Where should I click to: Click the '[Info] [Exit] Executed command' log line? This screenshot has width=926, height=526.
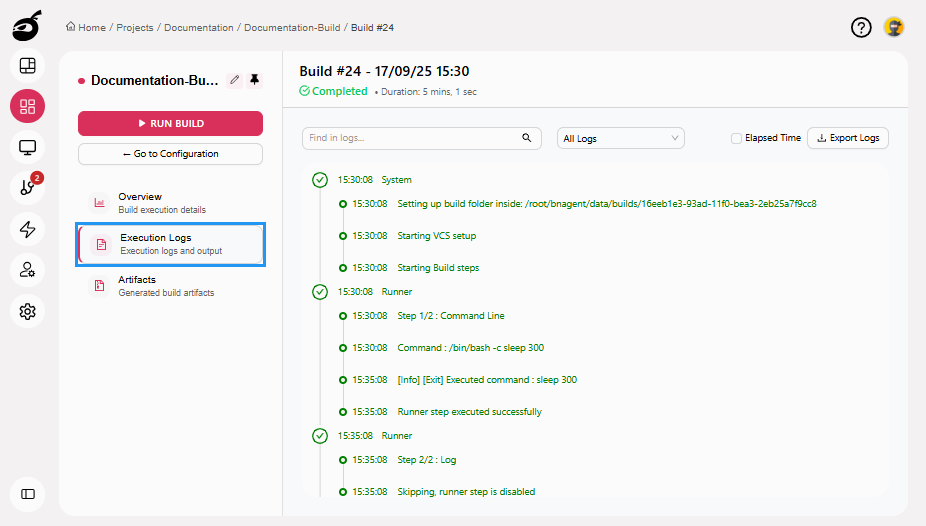(487, 380)
